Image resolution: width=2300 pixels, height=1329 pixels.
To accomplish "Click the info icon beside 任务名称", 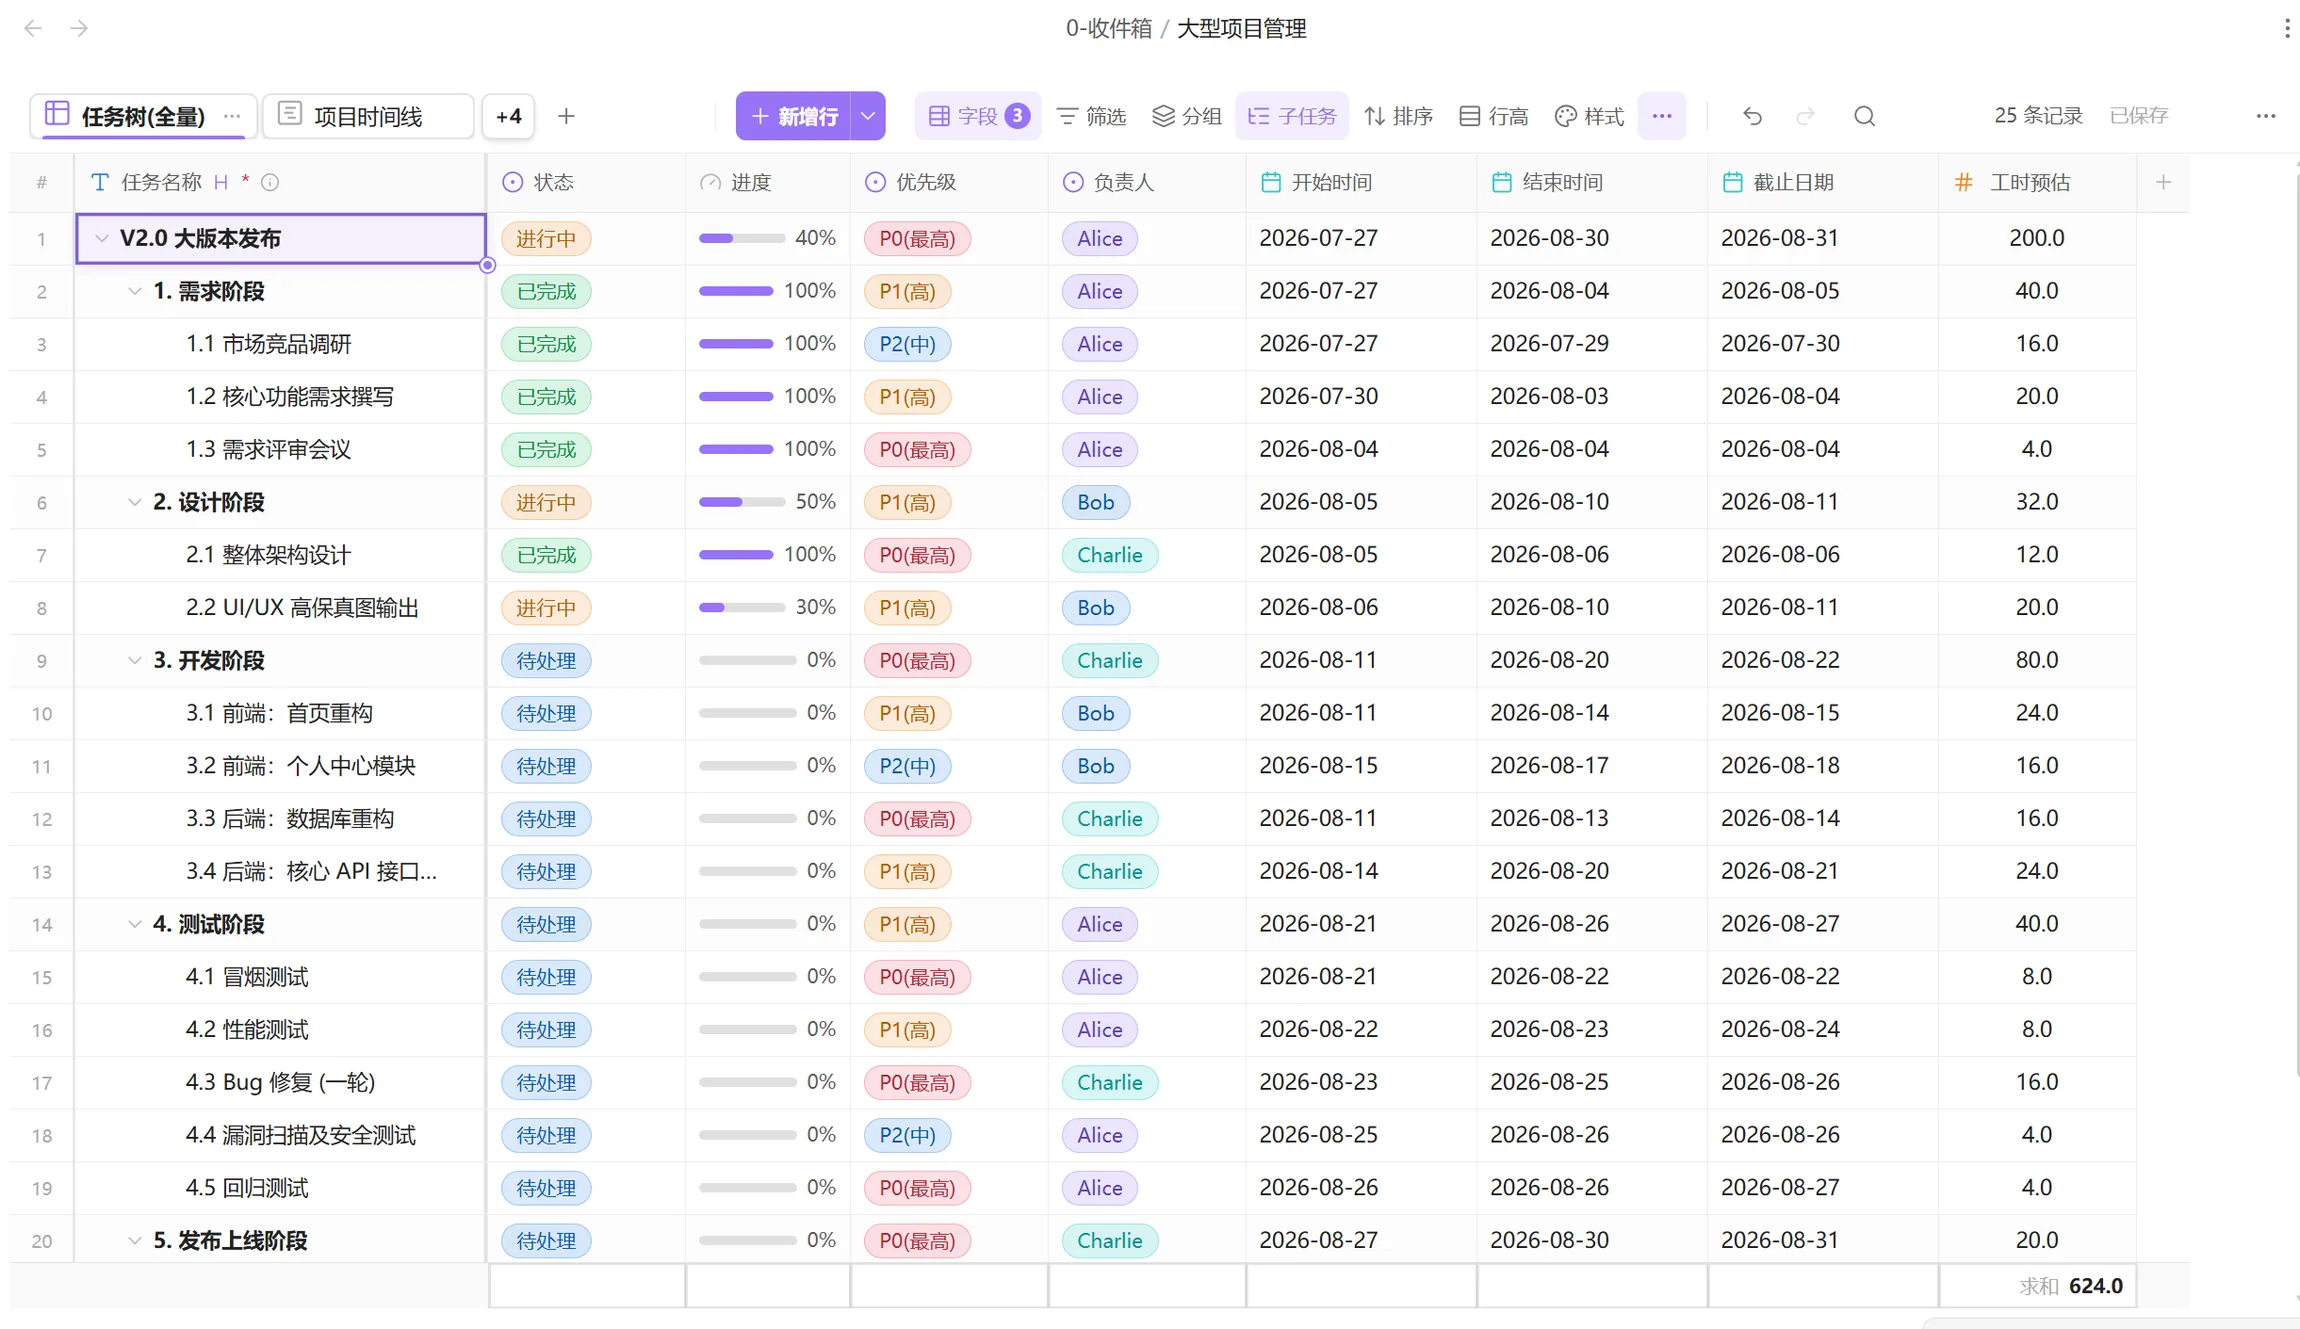I will 270,182.
